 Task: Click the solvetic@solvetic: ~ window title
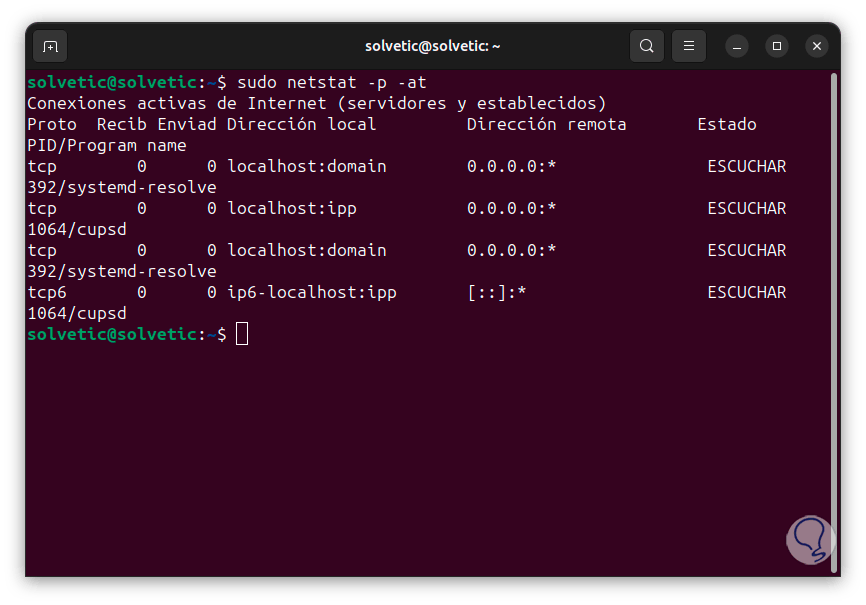coord(432,46)
